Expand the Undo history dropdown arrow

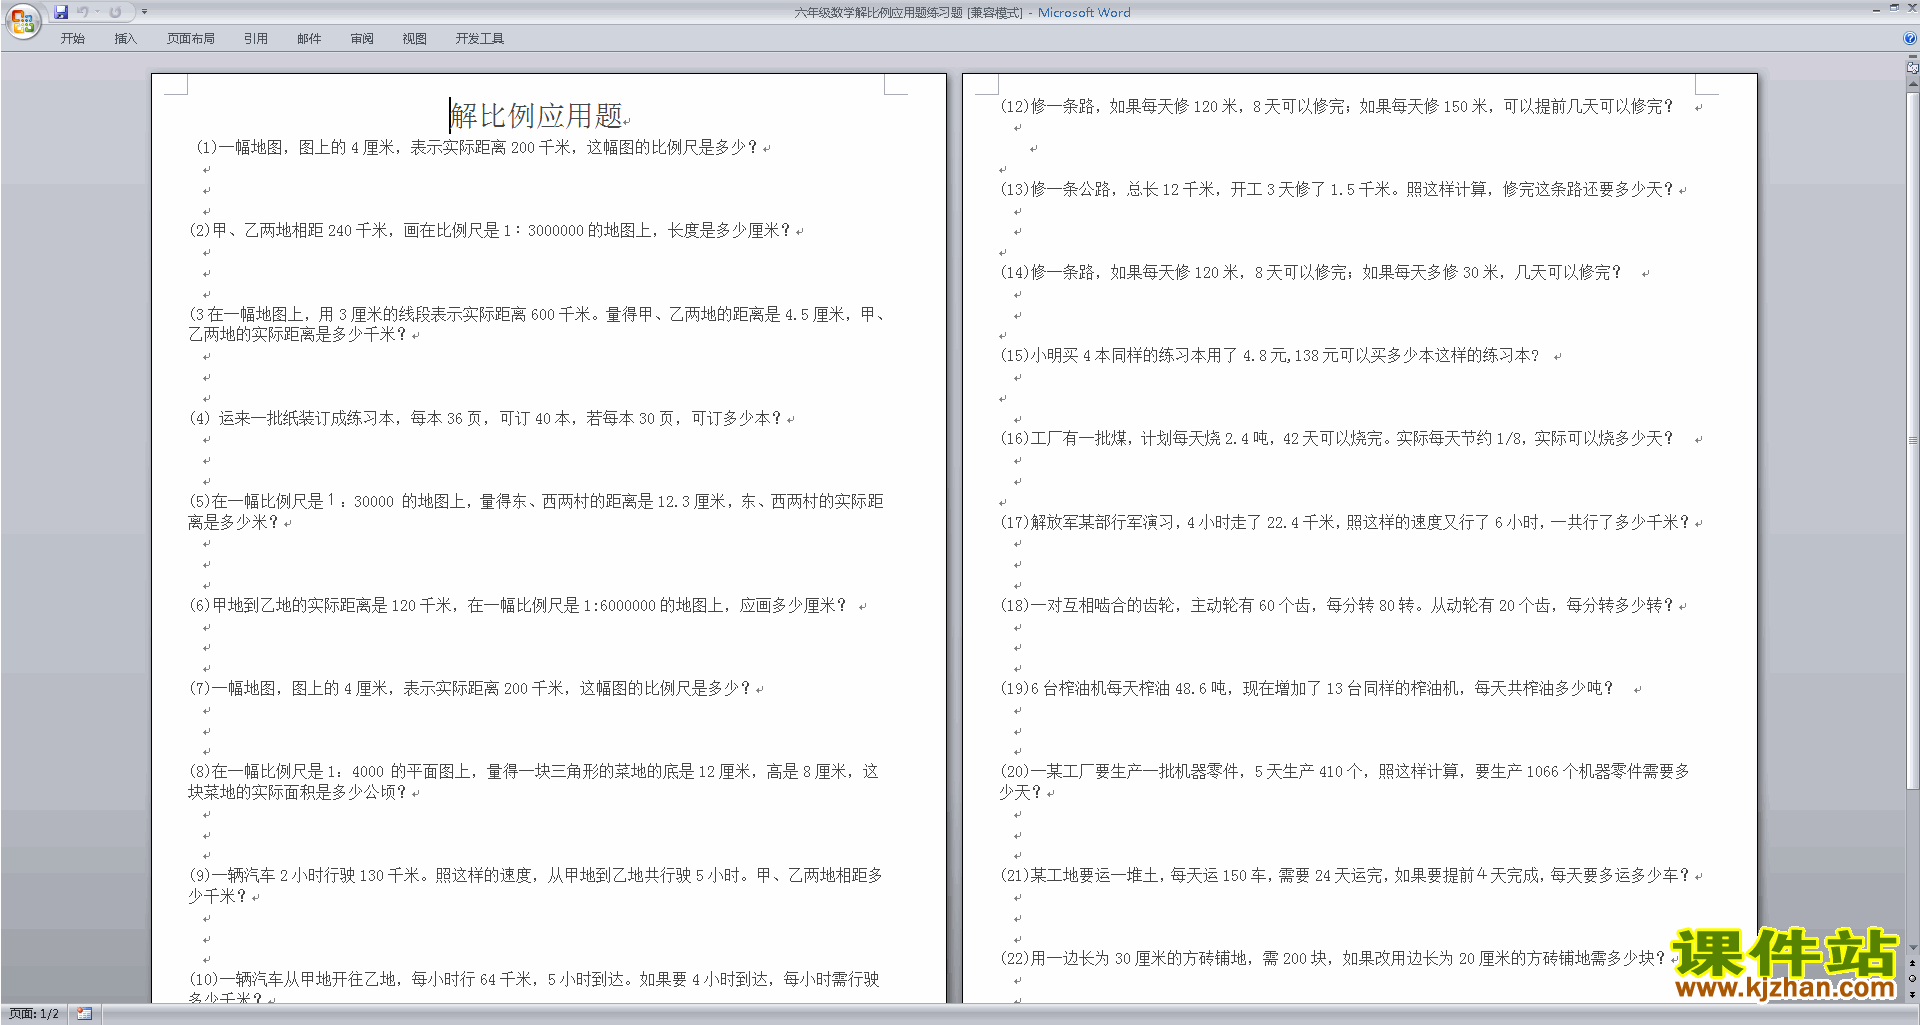tap(98, 12)
